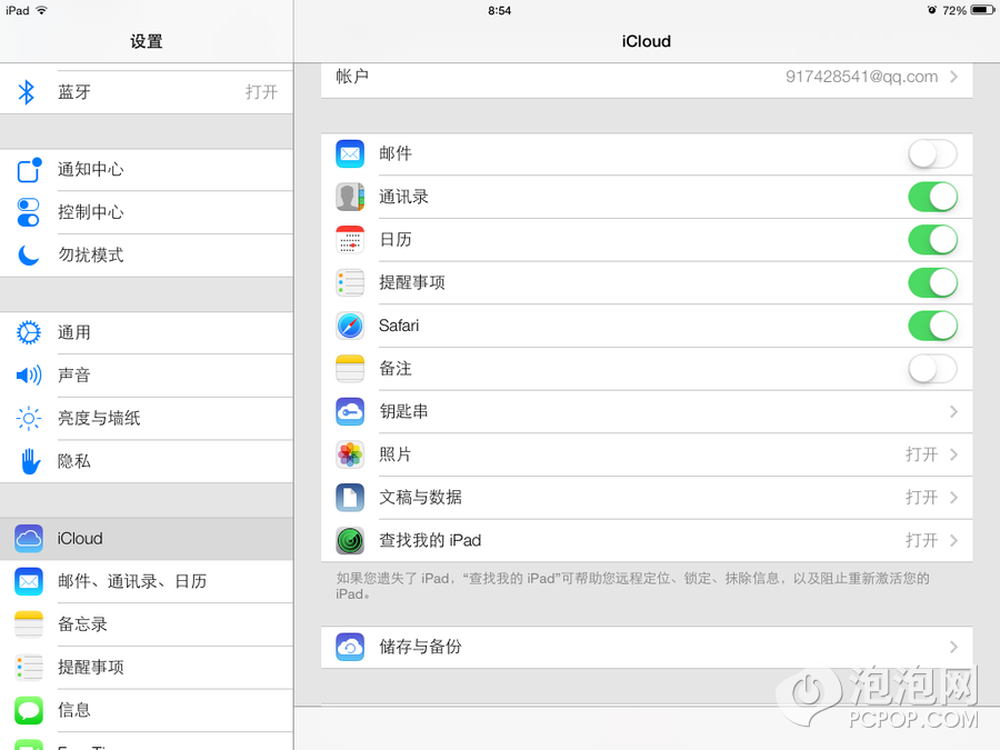The height and width of the screenshot is (750, 1000).
Task: Open Reminders (提醒事项) settings in sidebar
Action: pos(147,667)
